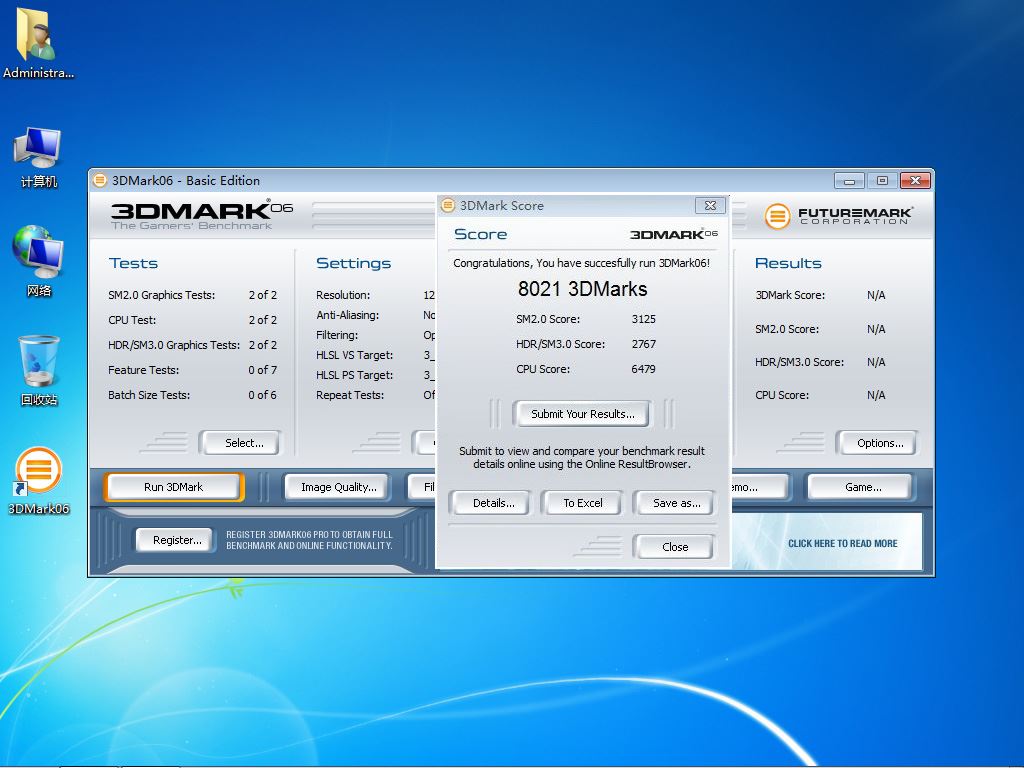Click the 0 of 6 Batch Size count
This screenshot has width=1024, height=768.
[263, 395]
